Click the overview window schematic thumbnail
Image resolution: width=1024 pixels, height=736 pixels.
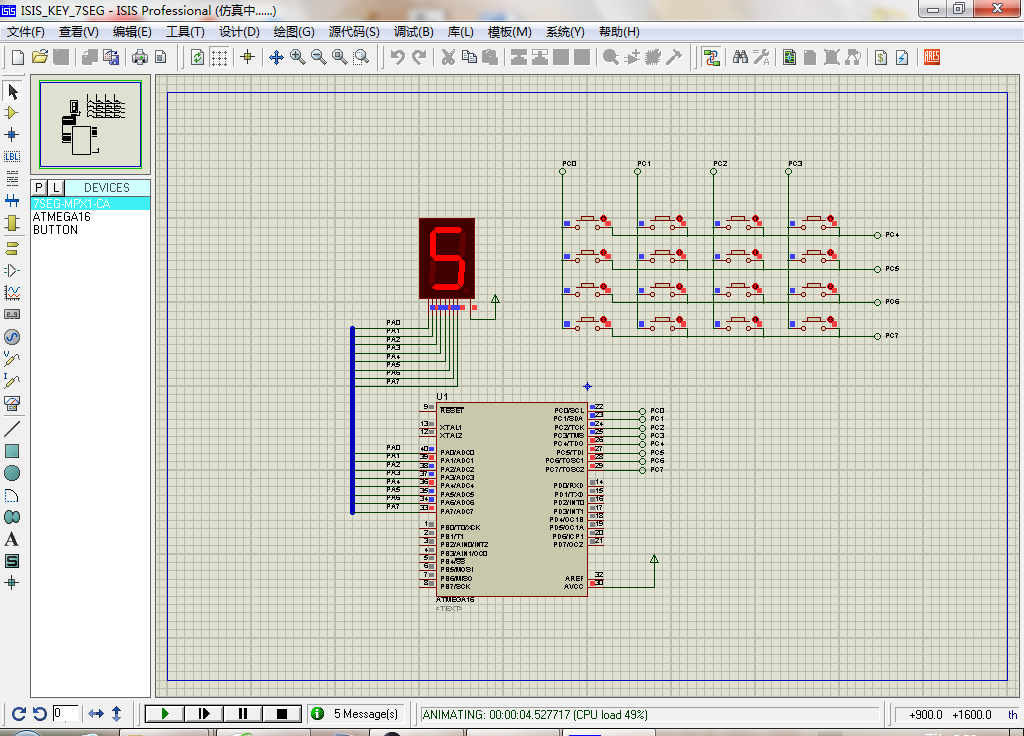tap(90, 124)
